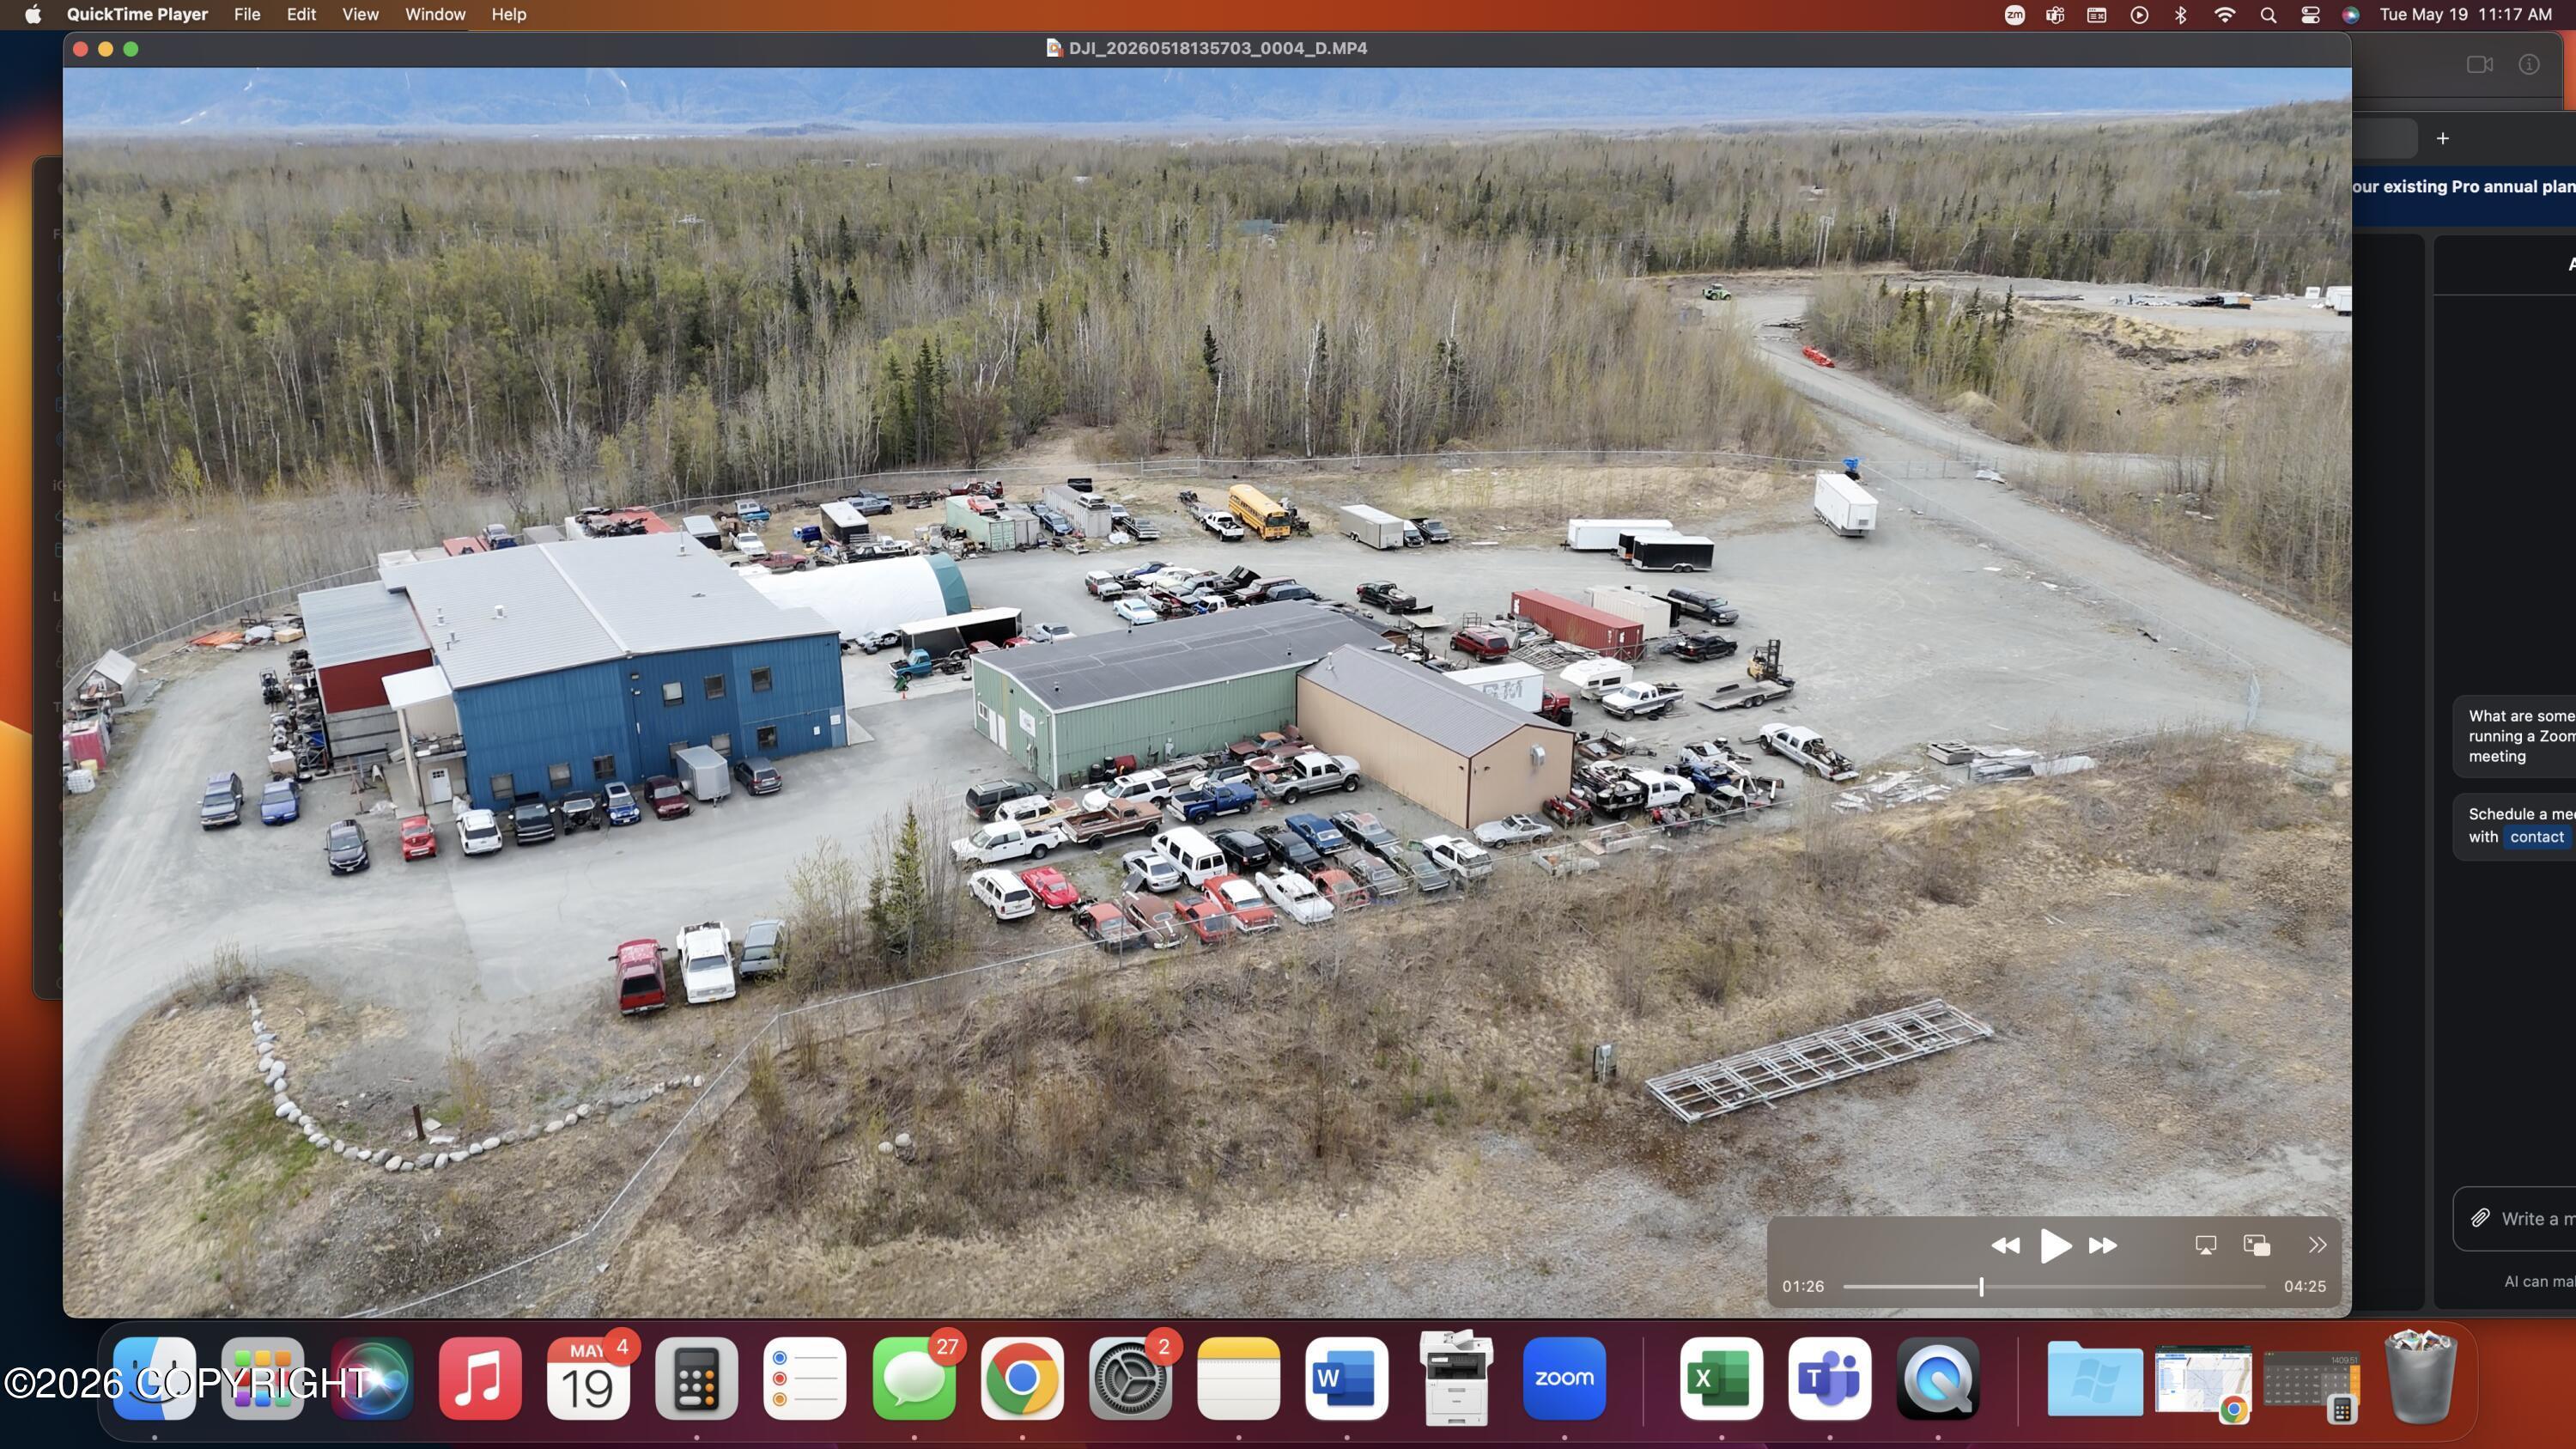The height and width of the screenshot is (1449, 2576).
Task: Expand the share and playback speed chevrons
Action: pyautogui.click(x=2317, y=1245)
